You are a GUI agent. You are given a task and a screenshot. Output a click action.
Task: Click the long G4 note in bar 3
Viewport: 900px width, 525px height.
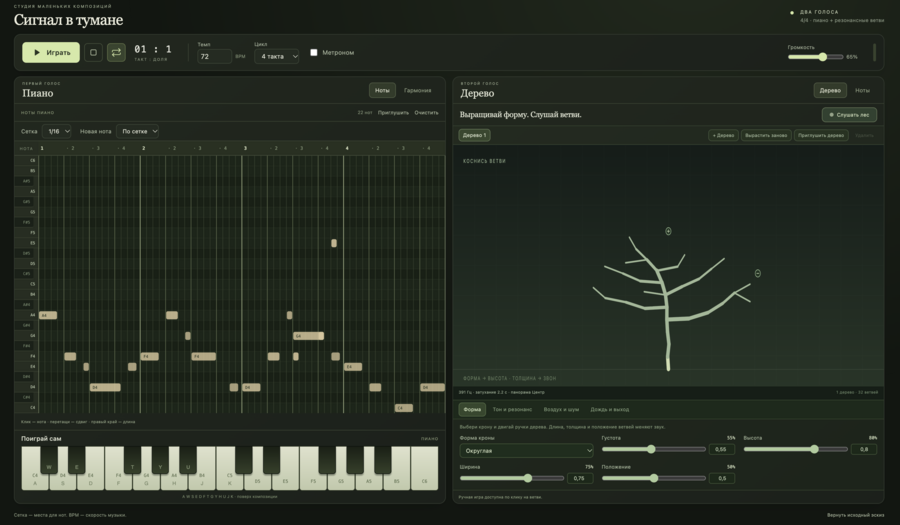click(309, 336)
